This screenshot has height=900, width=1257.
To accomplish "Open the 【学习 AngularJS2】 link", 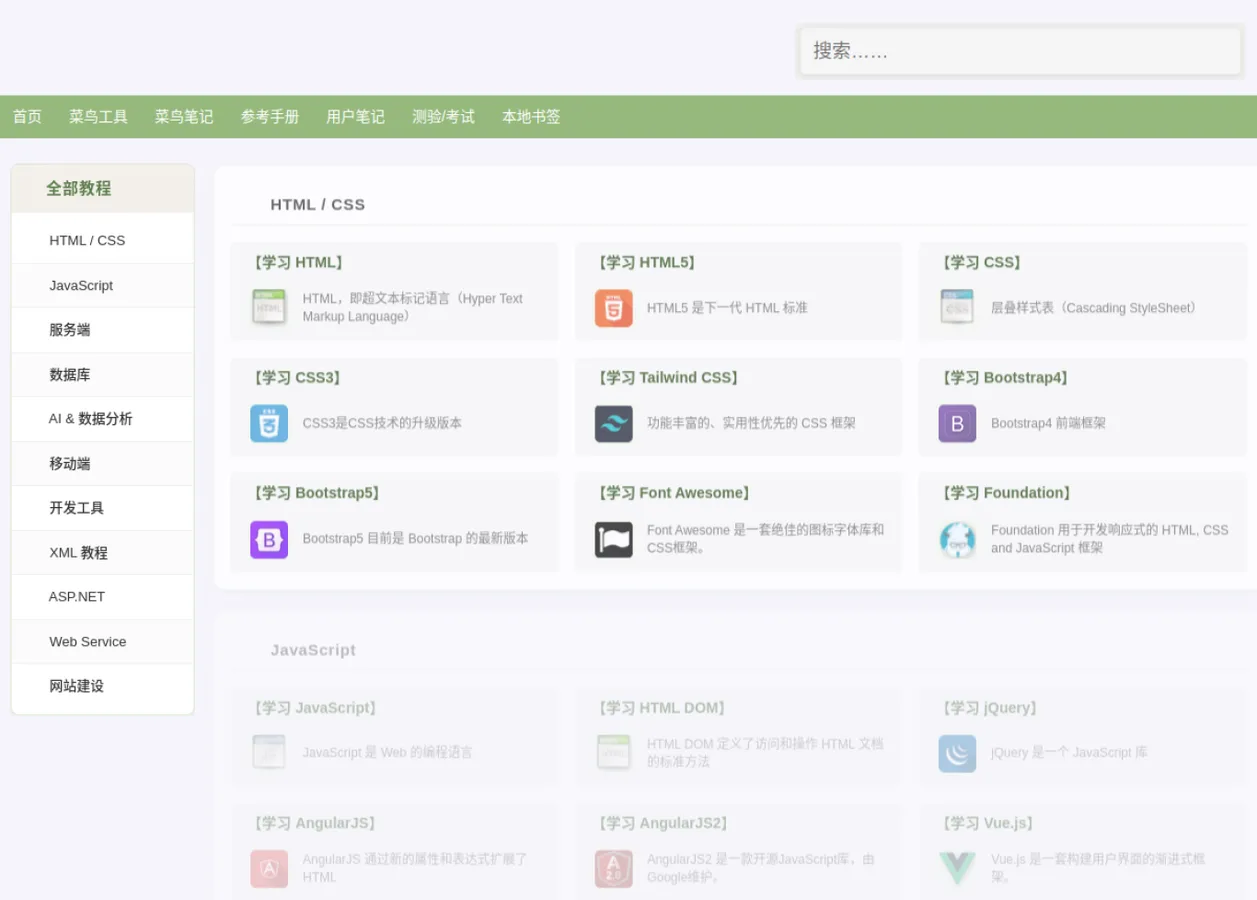I will pos(663,823).
